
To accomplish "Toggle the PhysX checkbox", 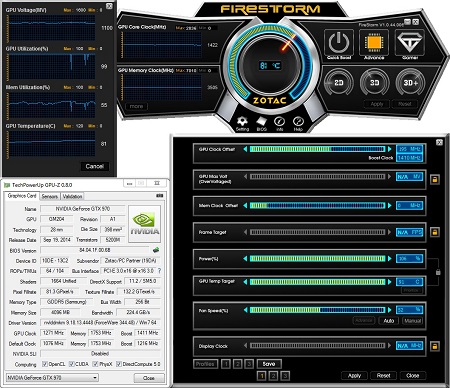I will 95,364.
